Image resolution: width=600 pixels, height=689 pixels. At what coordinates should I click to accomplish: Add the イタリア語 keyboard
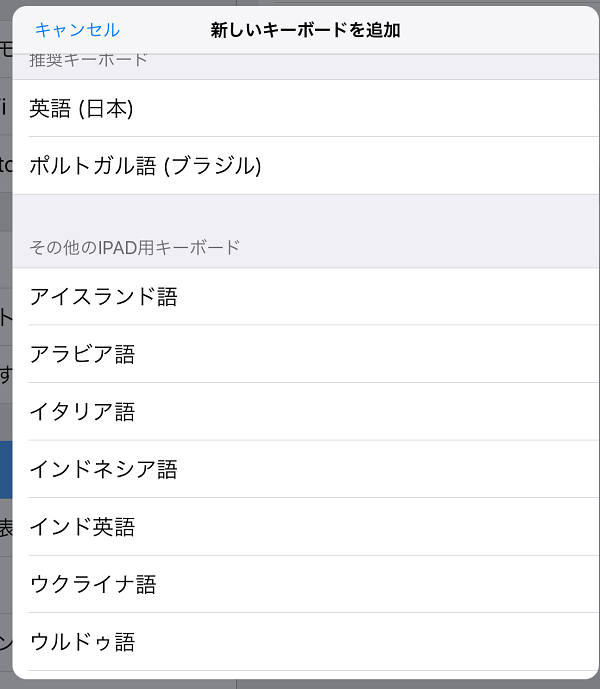coord(306,412)
